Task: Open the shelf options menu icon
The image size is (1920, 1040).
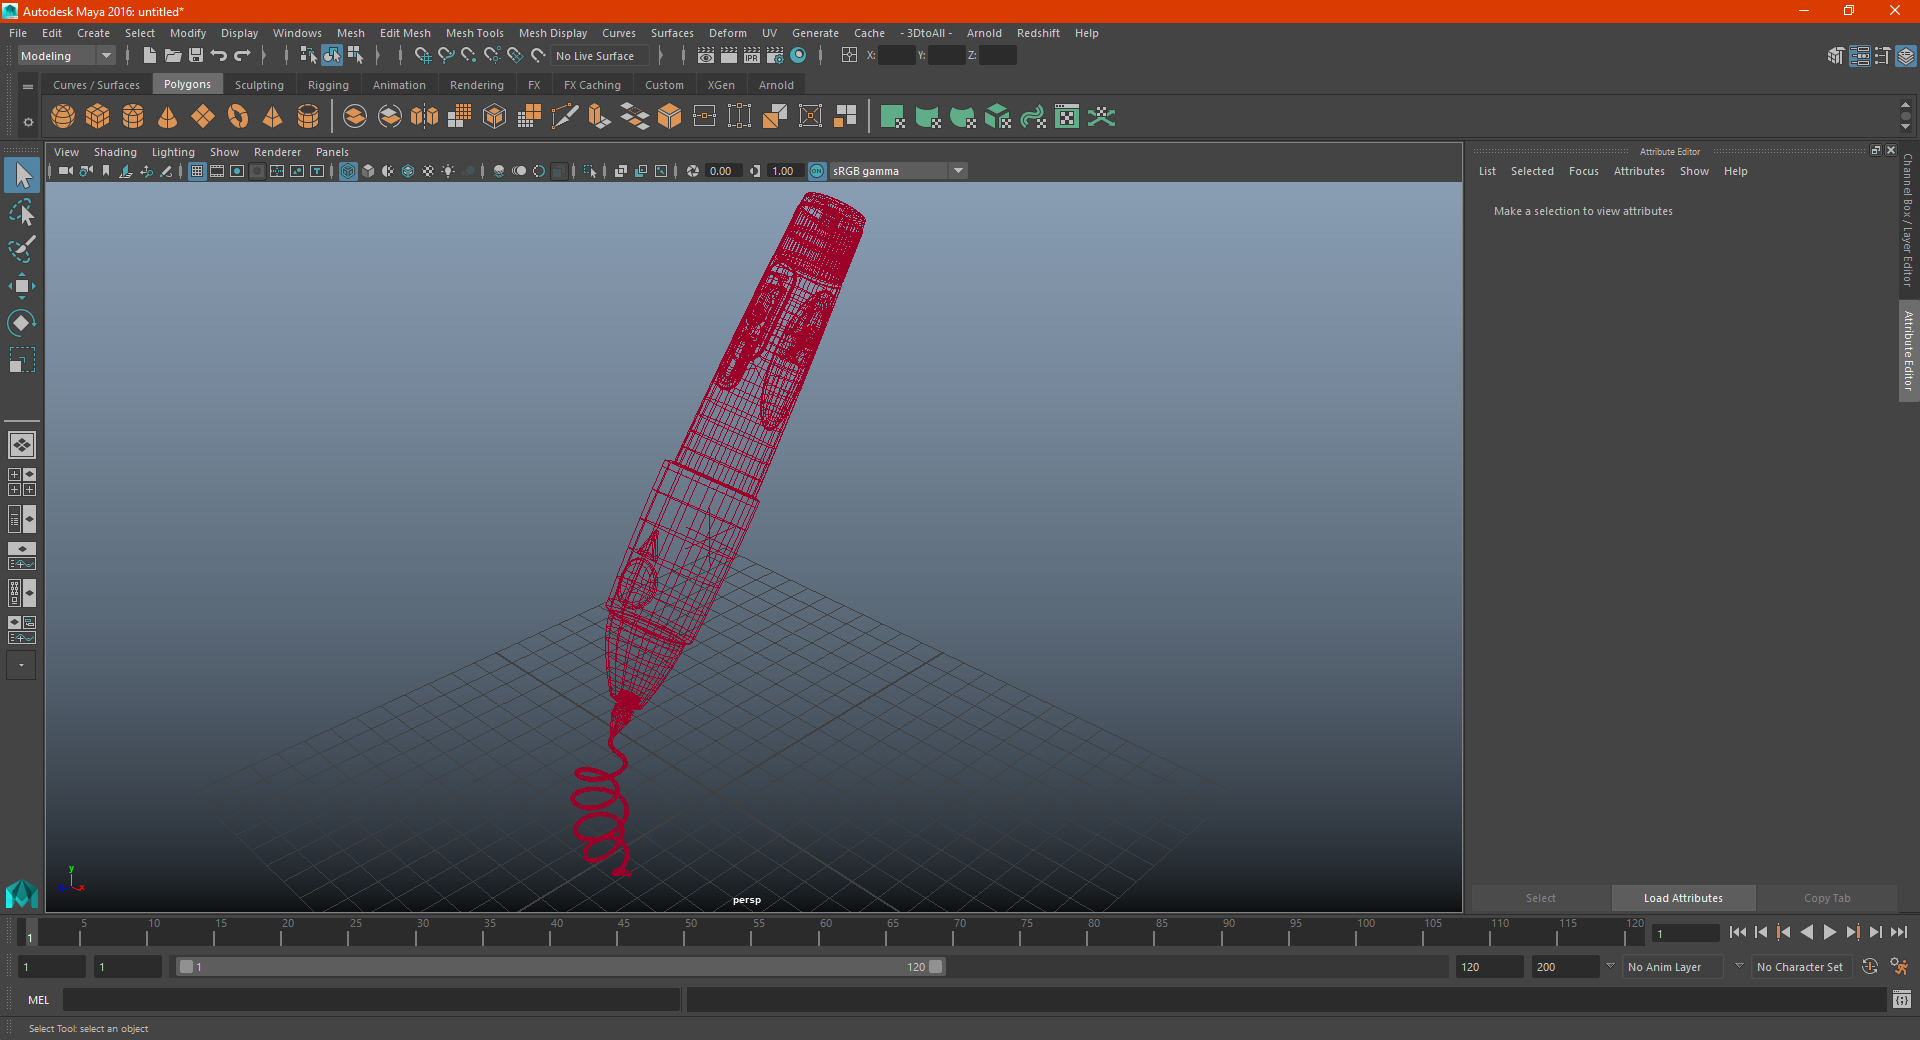Action: pos(28,87)
